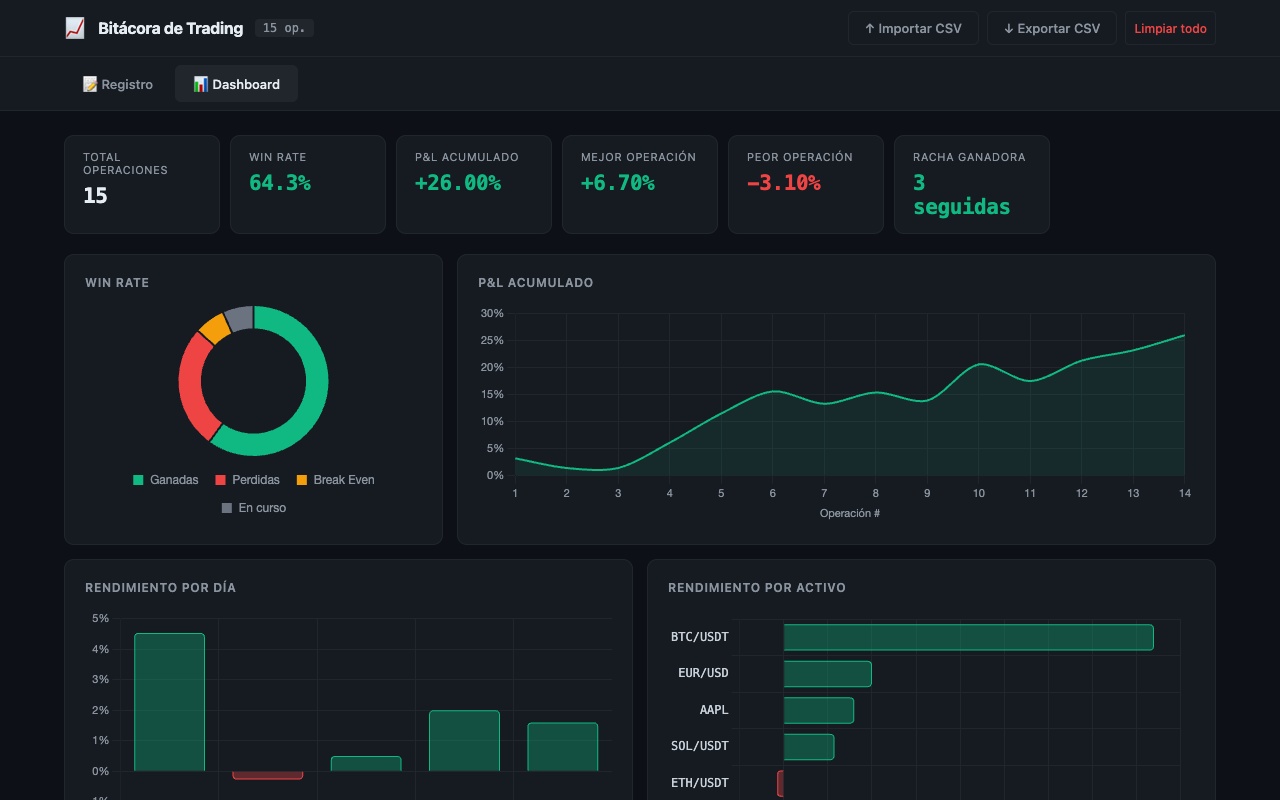
Task: Click the ETH/USDT axis label
Action: coord(700,783)
